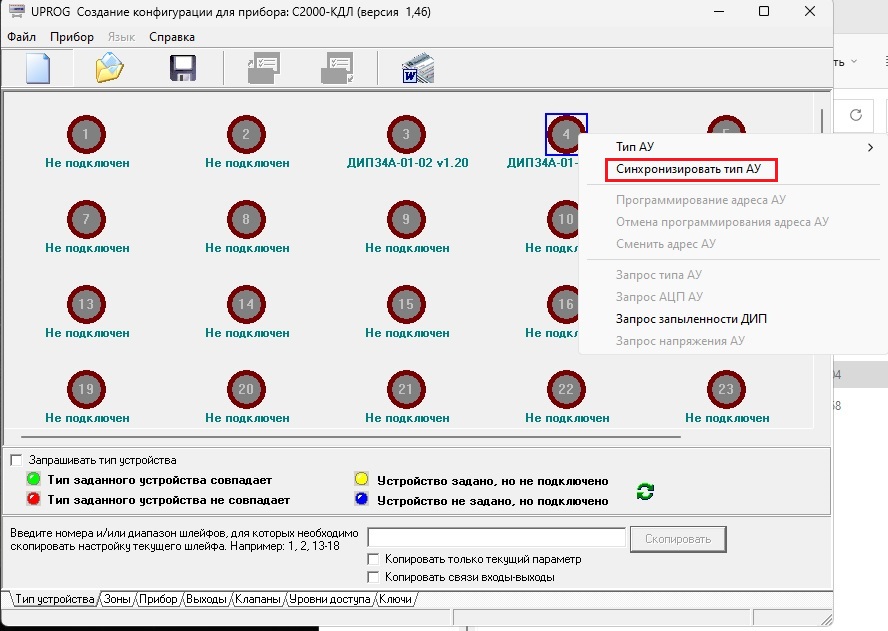
Task: Select device address 14 icon
Action: 246,304
